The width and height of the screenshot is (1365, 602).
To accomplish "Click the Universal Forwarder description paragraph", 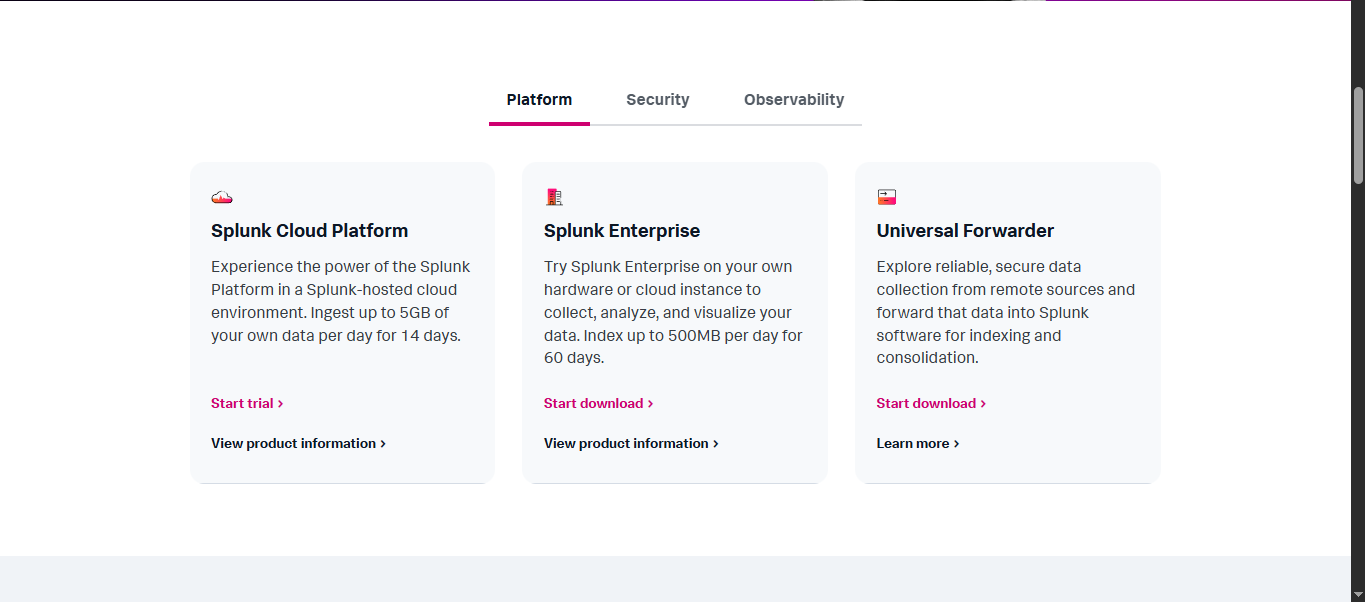I will tap(1007, 312).
